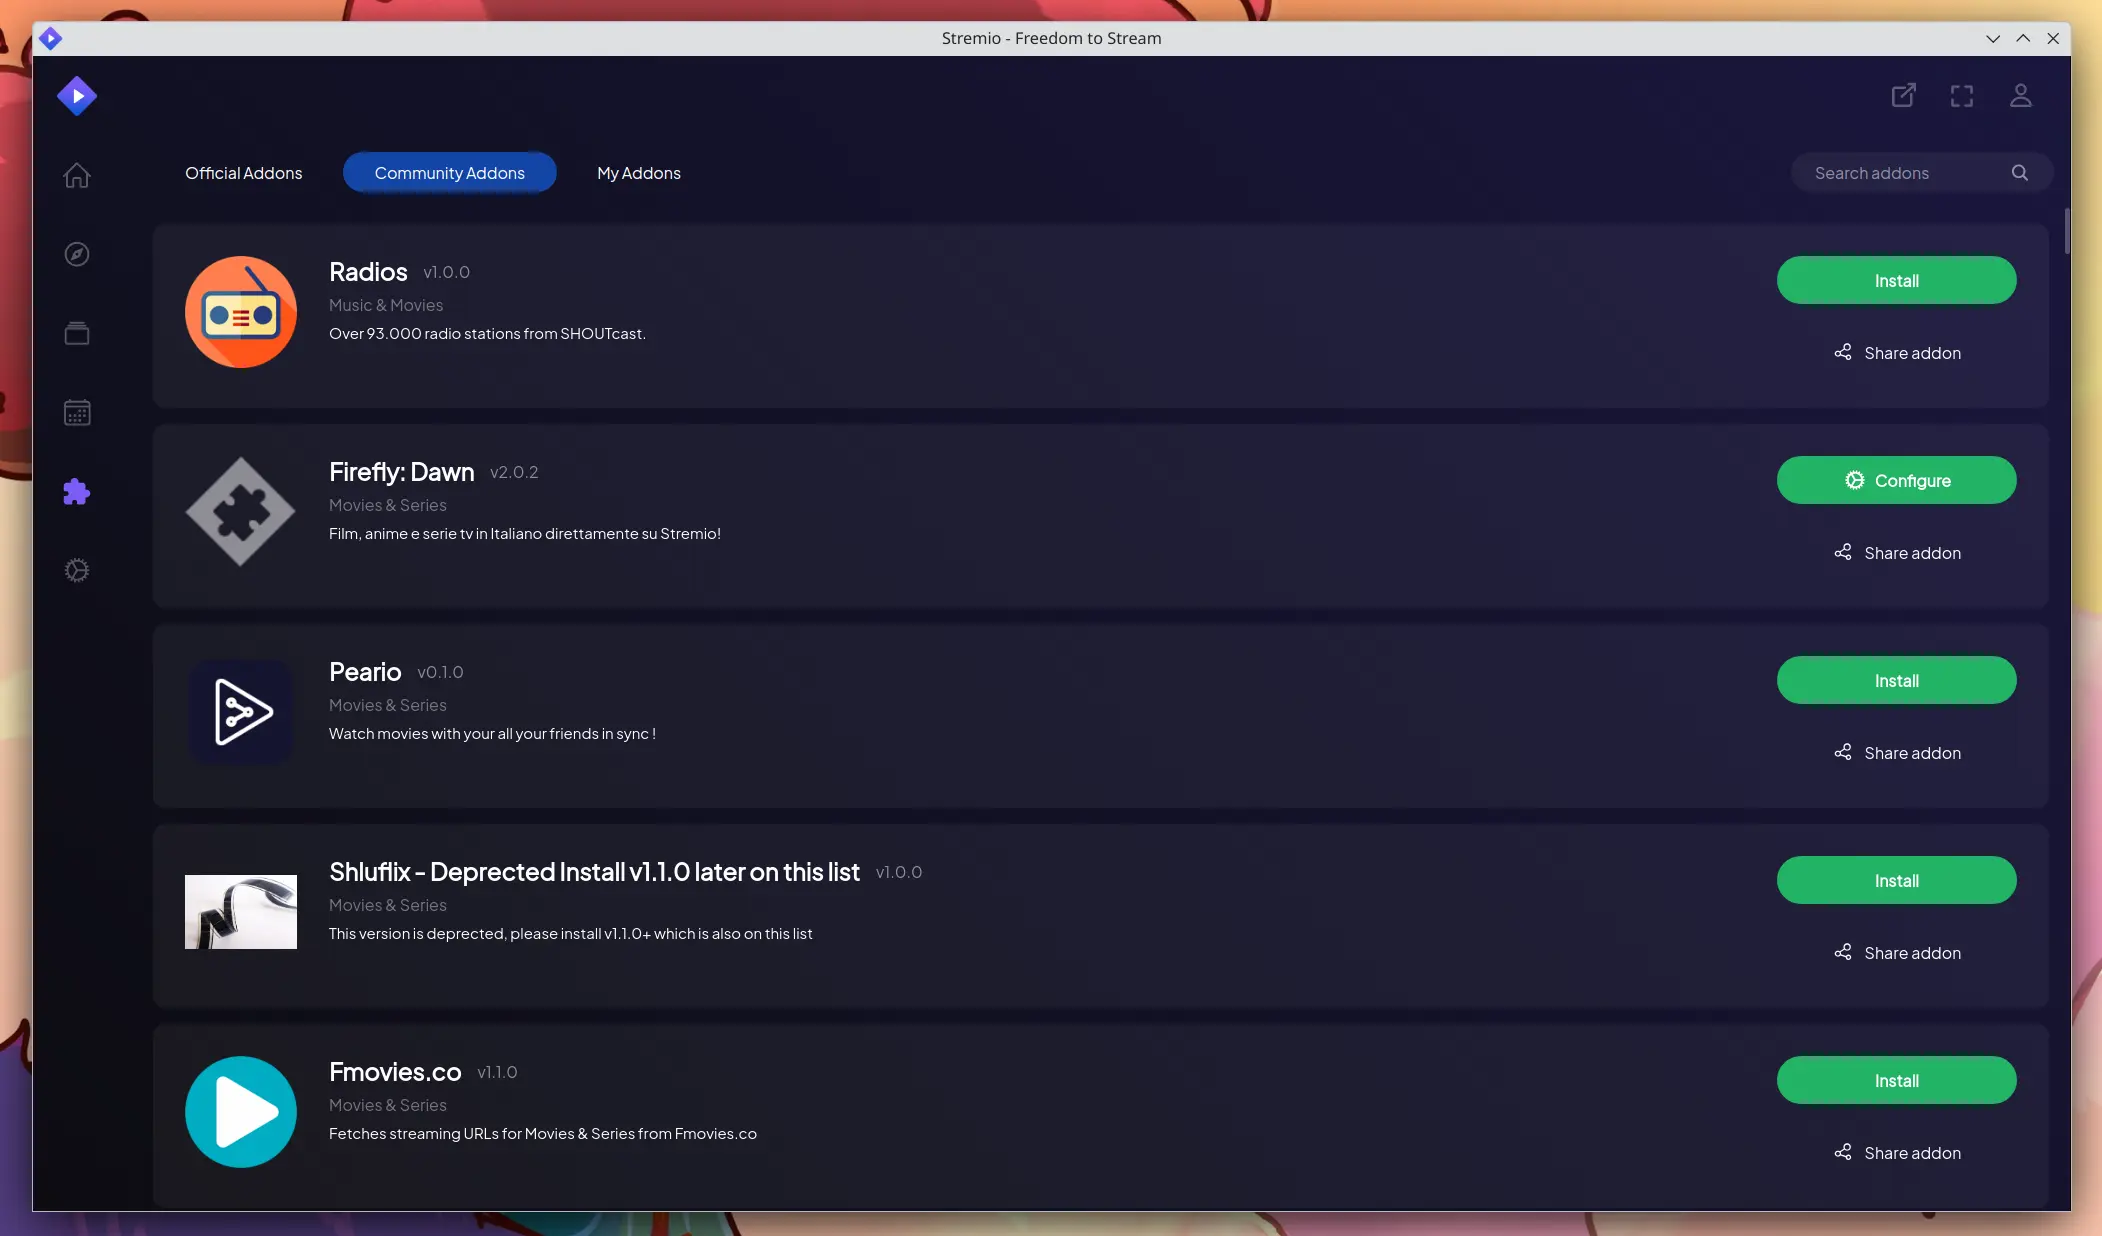This screenshot has width=2102, height=1236.
Task: Open the Settings gear icon
Action: pos(75,571)
